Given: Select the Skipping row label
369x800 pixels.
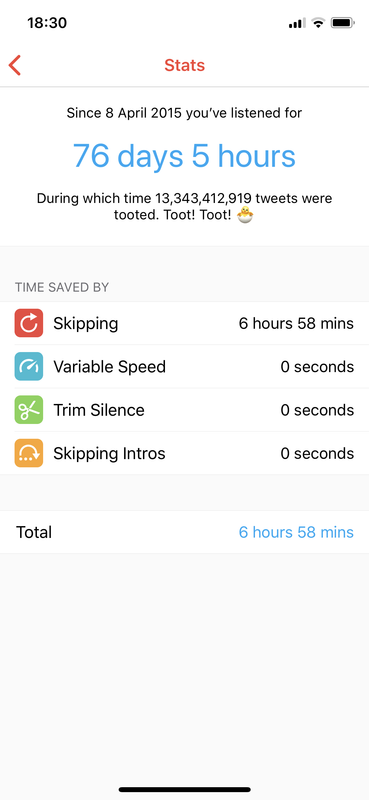Looking at the screenshot, I should tap(86, 323).
